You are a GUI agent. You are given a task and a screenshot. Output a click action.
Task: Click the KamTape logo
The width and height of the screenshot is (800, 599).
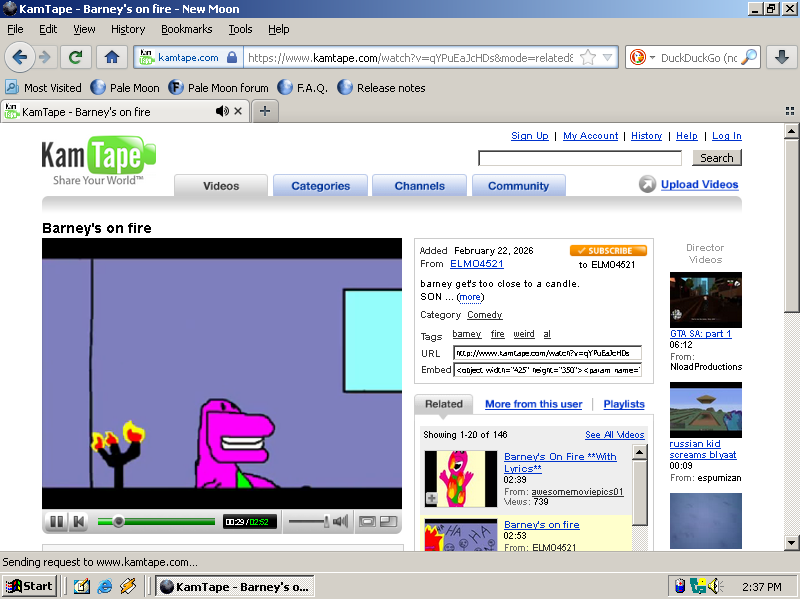[x=98, y=160]
